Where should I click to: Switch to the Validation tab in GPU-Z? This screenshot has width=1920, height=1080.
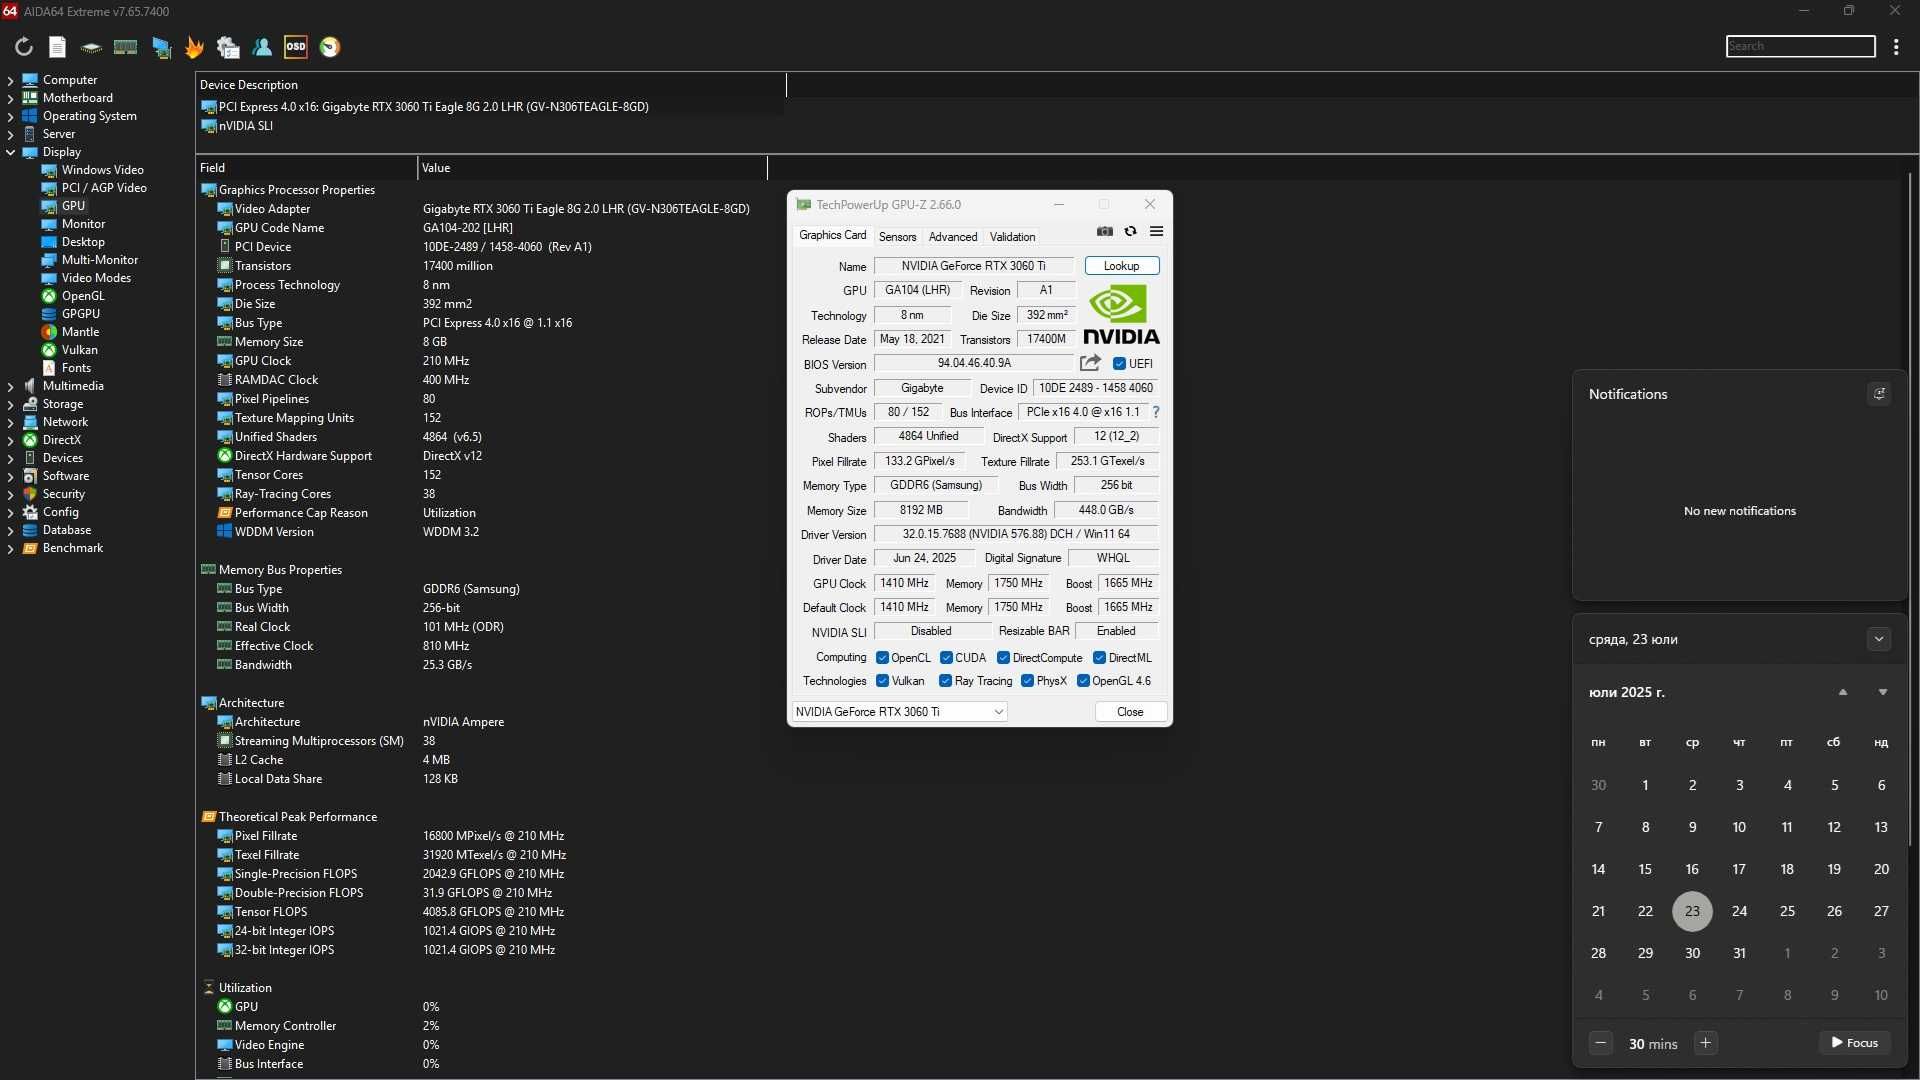tap(1012, 237)
